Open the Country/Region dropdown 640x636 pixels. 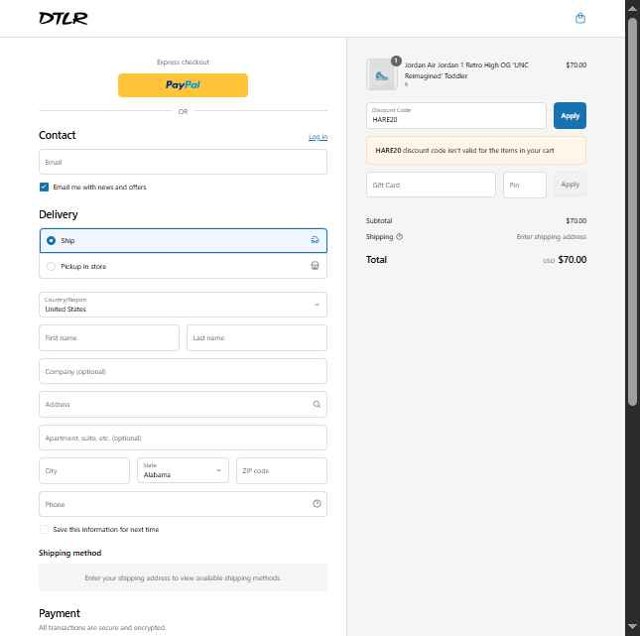[183, 305]
